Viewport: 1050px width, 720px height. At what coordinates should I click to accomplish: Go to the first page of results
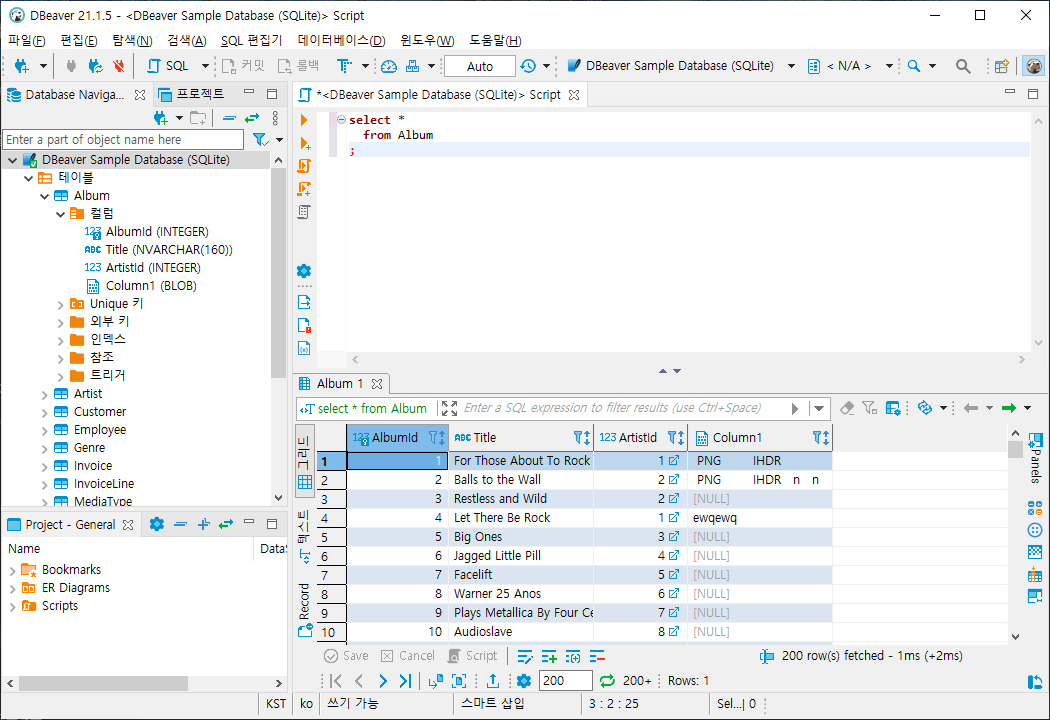coord(335,680)
